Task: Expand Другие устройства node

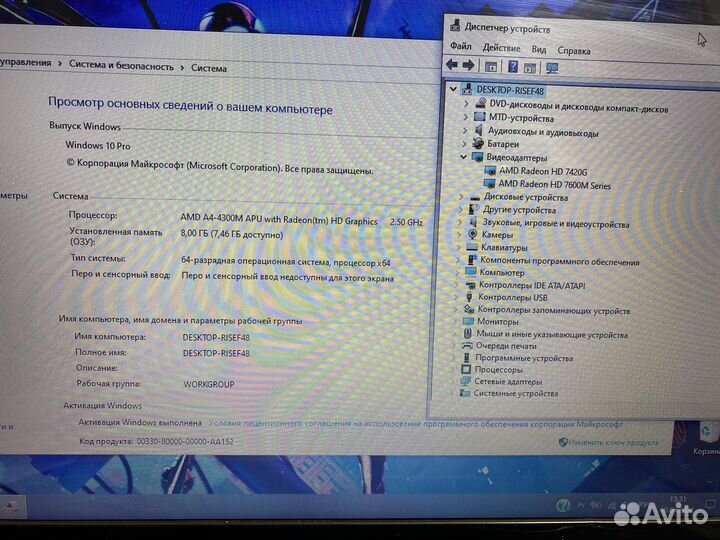Action: click(x=461, y=209)
